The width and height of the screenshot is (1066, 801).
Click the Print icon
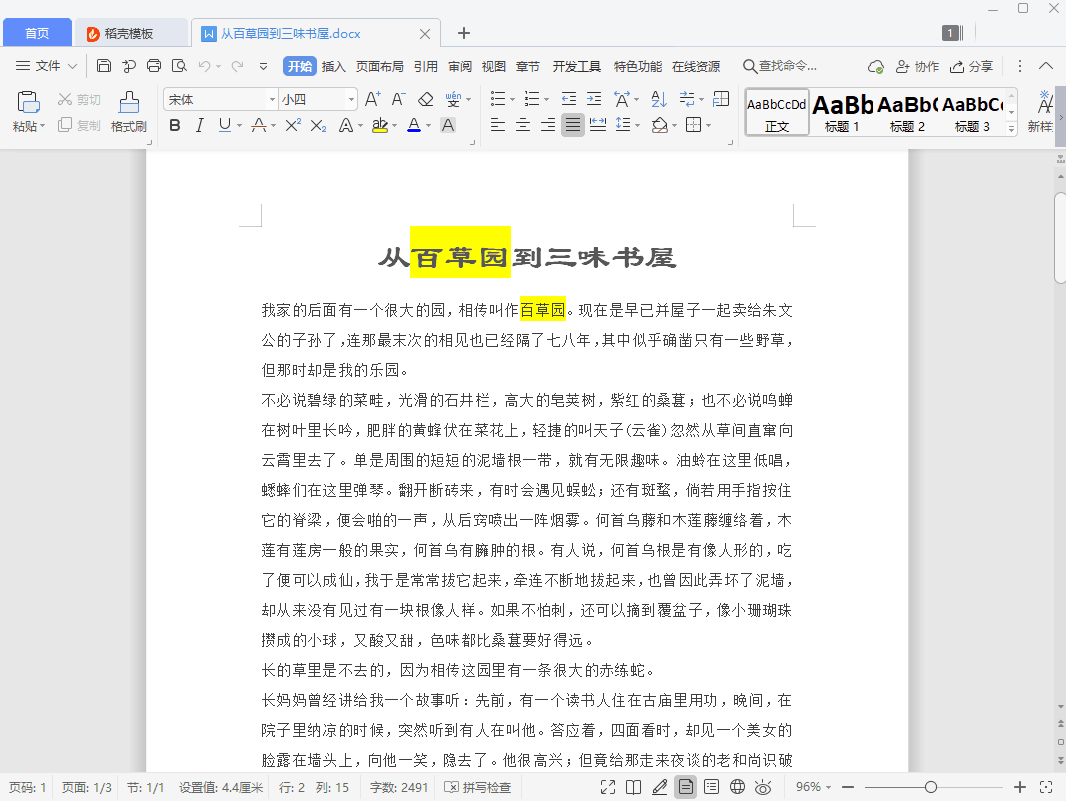click(x=154, y=66)
